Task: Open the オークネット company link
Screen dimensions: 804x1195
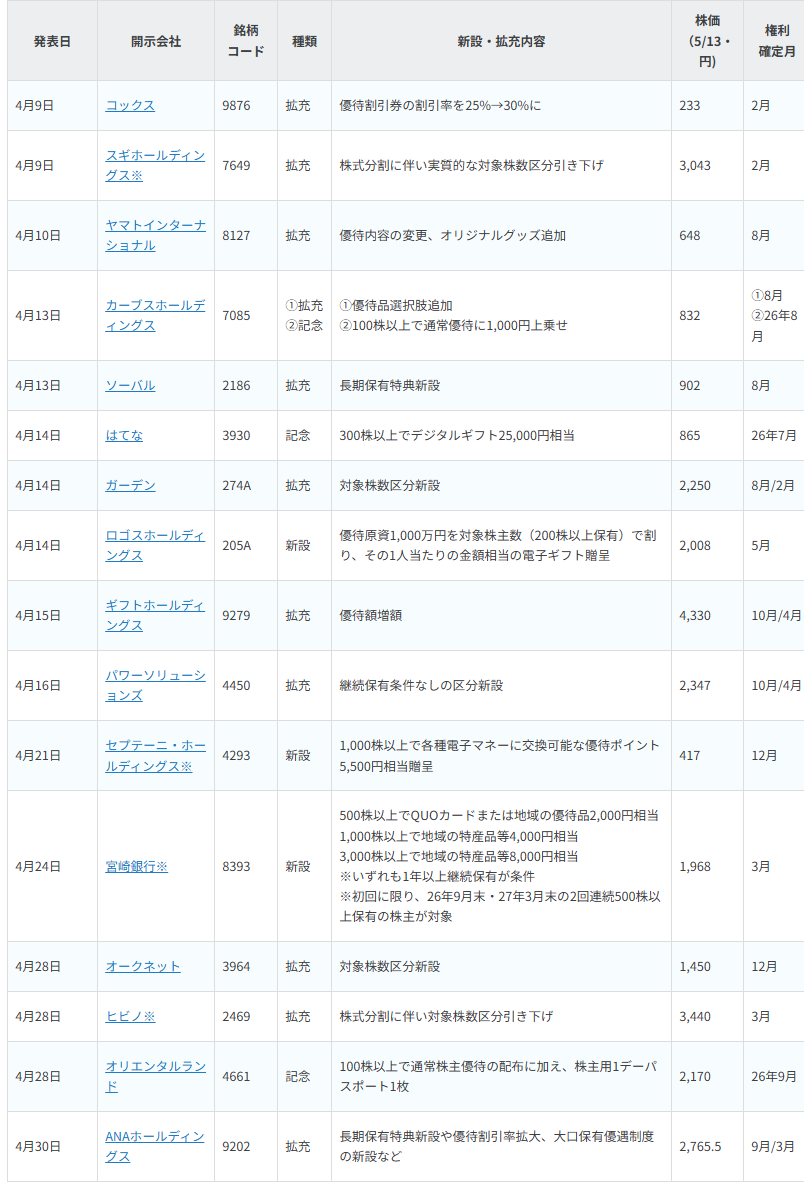Action: pyautogui.click(x=143, y=966)
